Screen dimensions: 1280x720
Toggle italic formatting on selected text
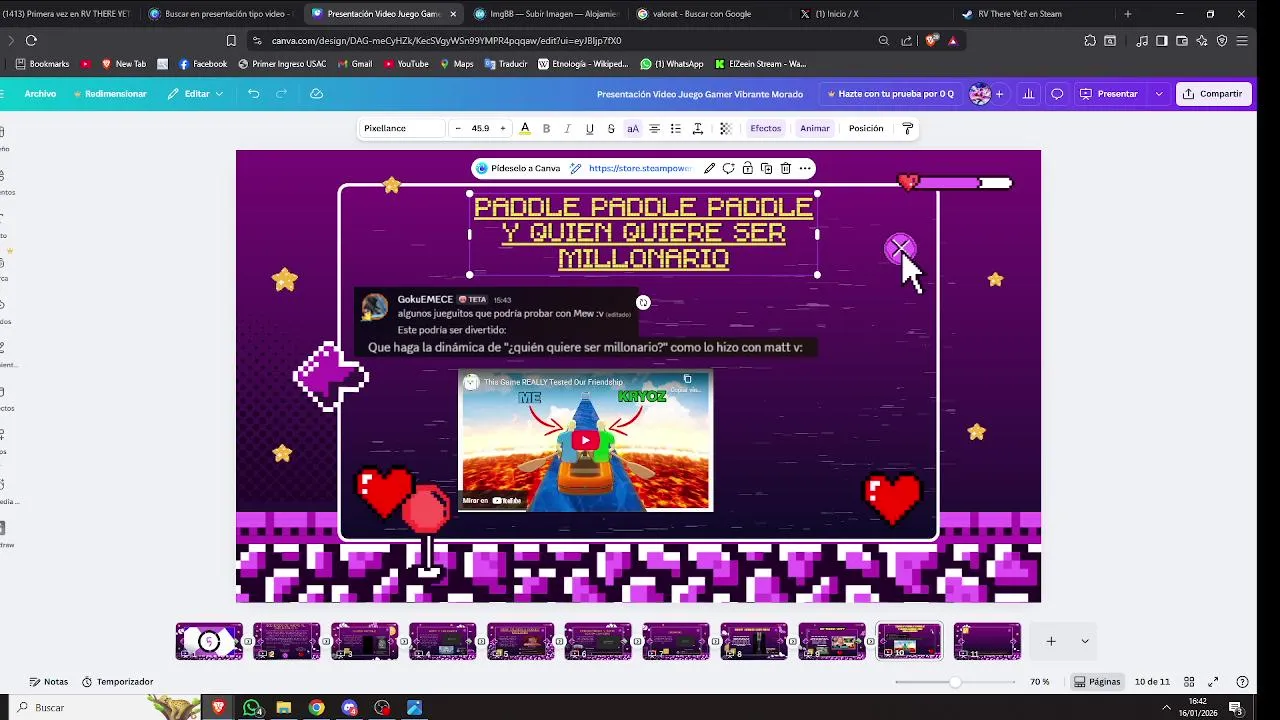[567, 128]
